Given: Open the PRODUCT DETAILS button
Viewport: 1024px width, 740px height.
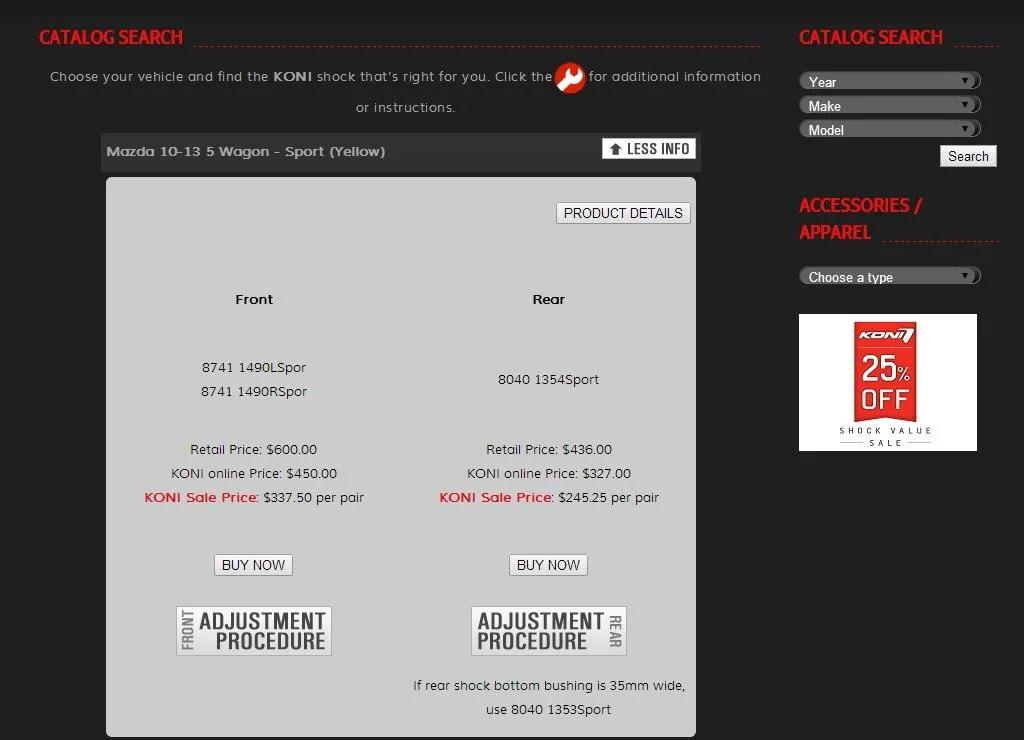Looking at the screenshot, I should tap(623, 213).
